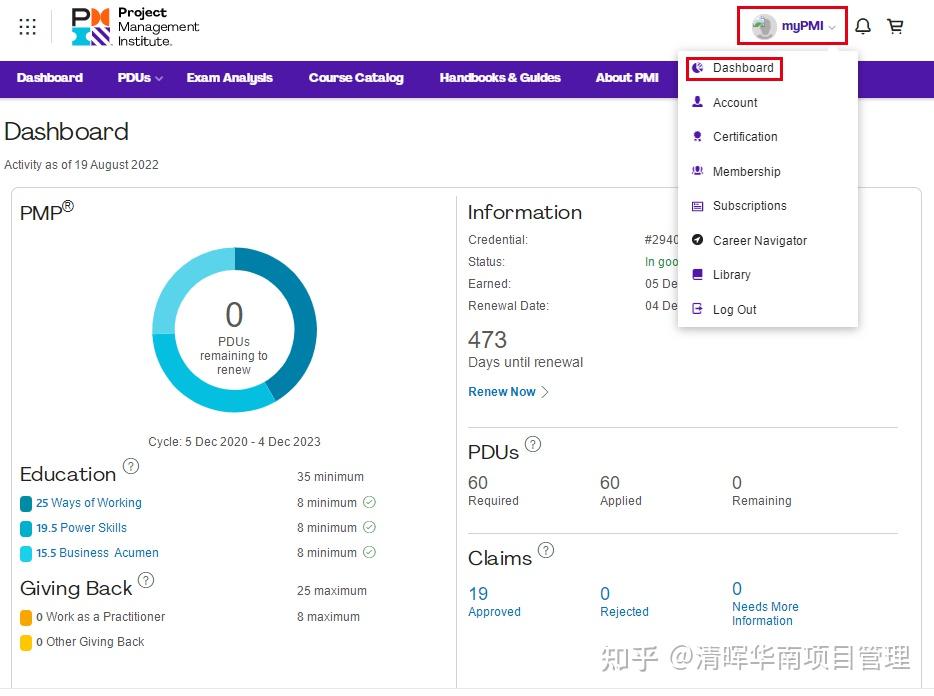Click '0' Remaining PDUs value

pyautogui.click(x=737, y=483)
